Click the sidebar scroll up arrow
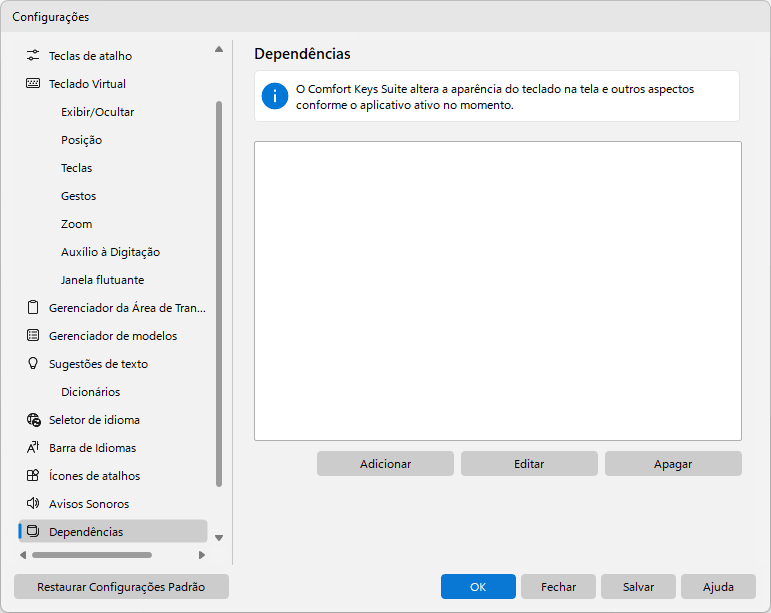771x613 pixels. click(219, 49)
